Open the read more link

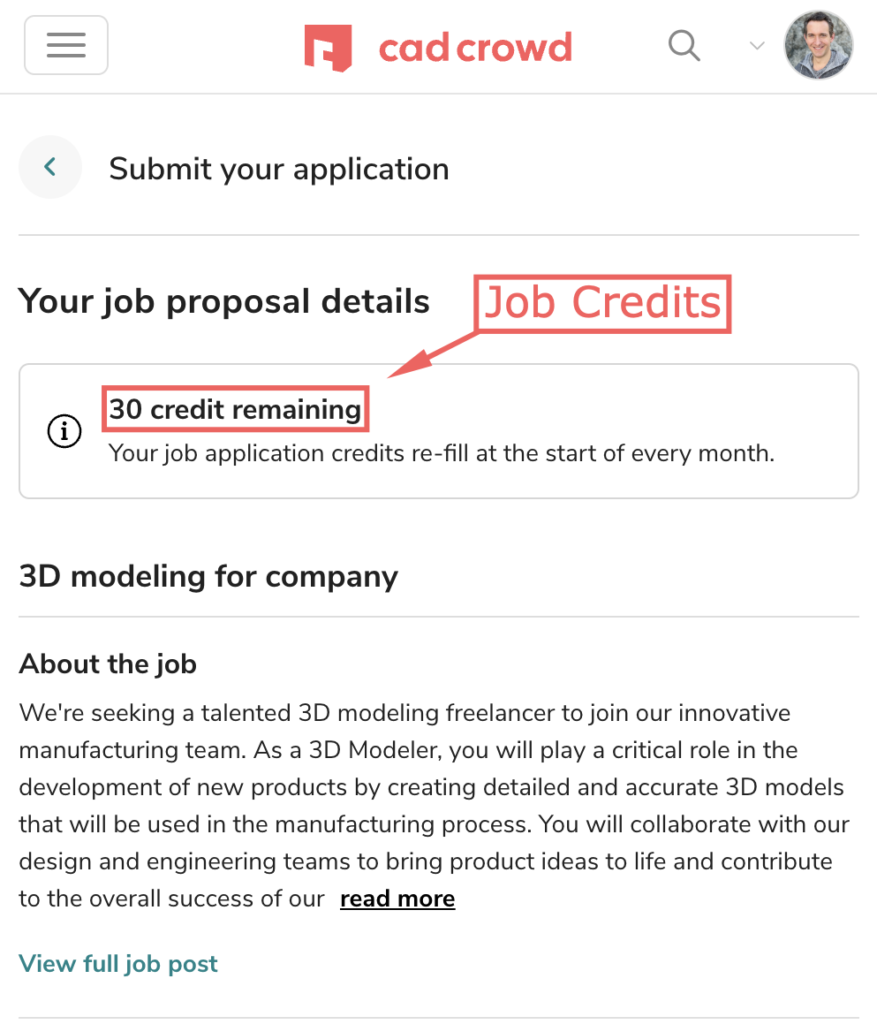pyautogui.click(x=397, y=898)
